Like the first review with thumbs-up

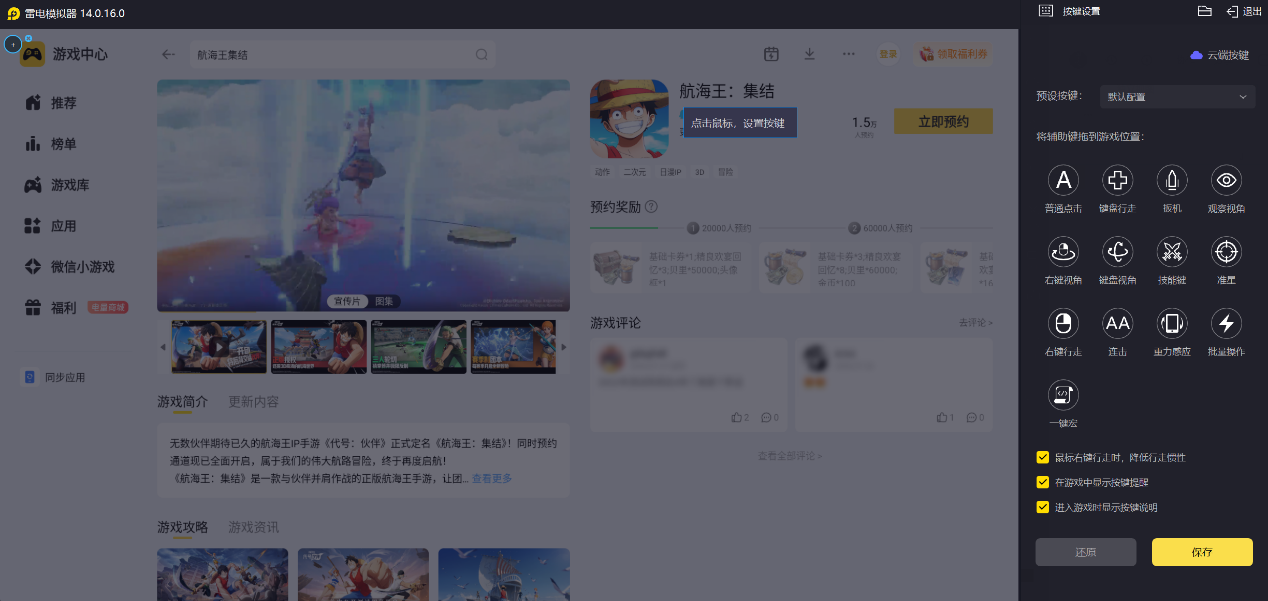click(737, 417)
